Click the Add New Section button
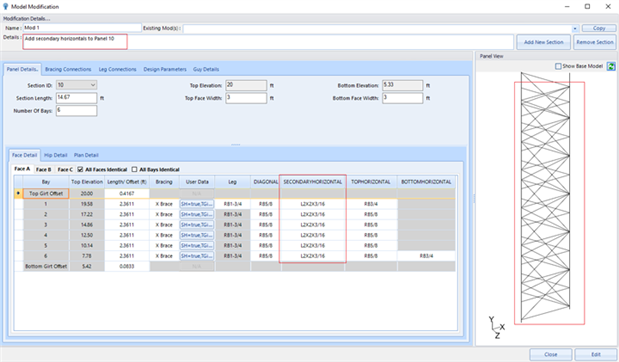 (x=543, y=42)
